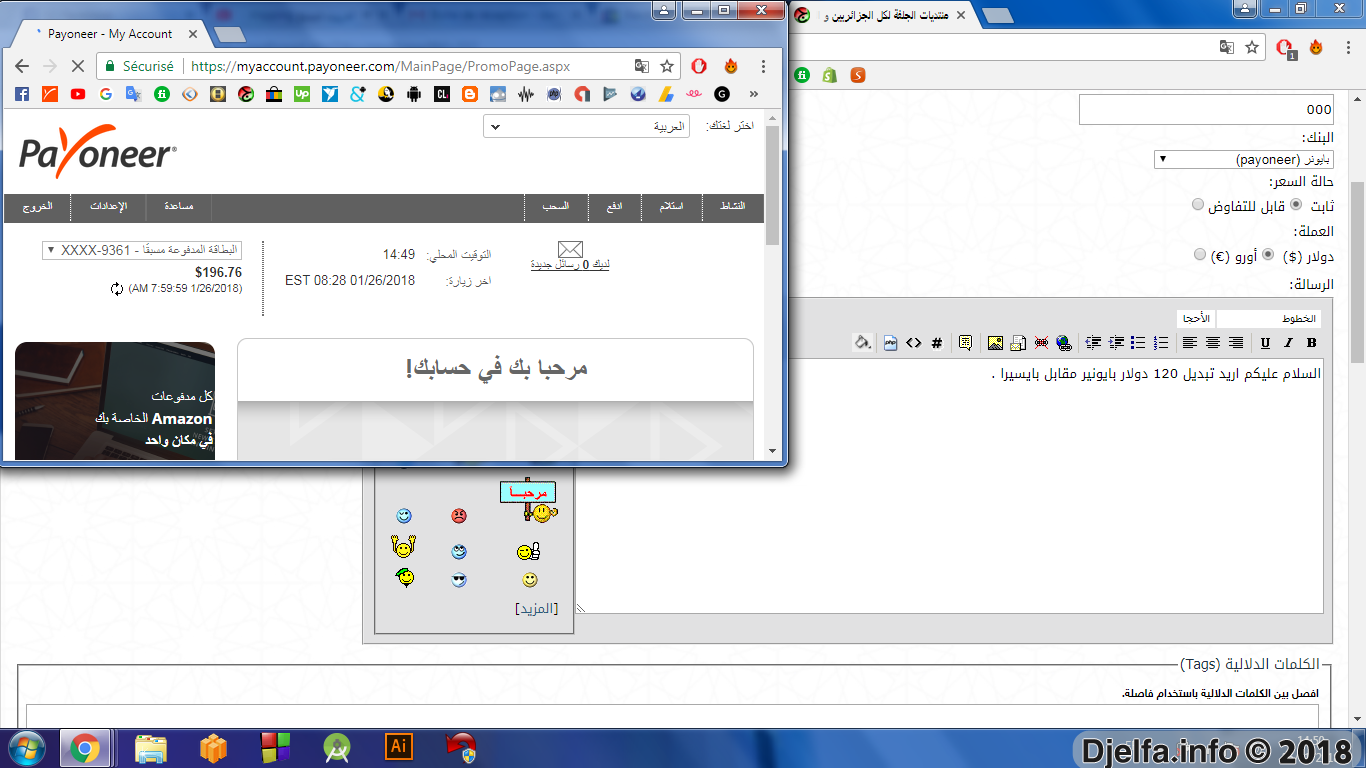Open the Payoneer language selector dropdown
Image resolution: width=1366 pixels, height=768 pixels.
pyautogui.click(x=586, y=126)
